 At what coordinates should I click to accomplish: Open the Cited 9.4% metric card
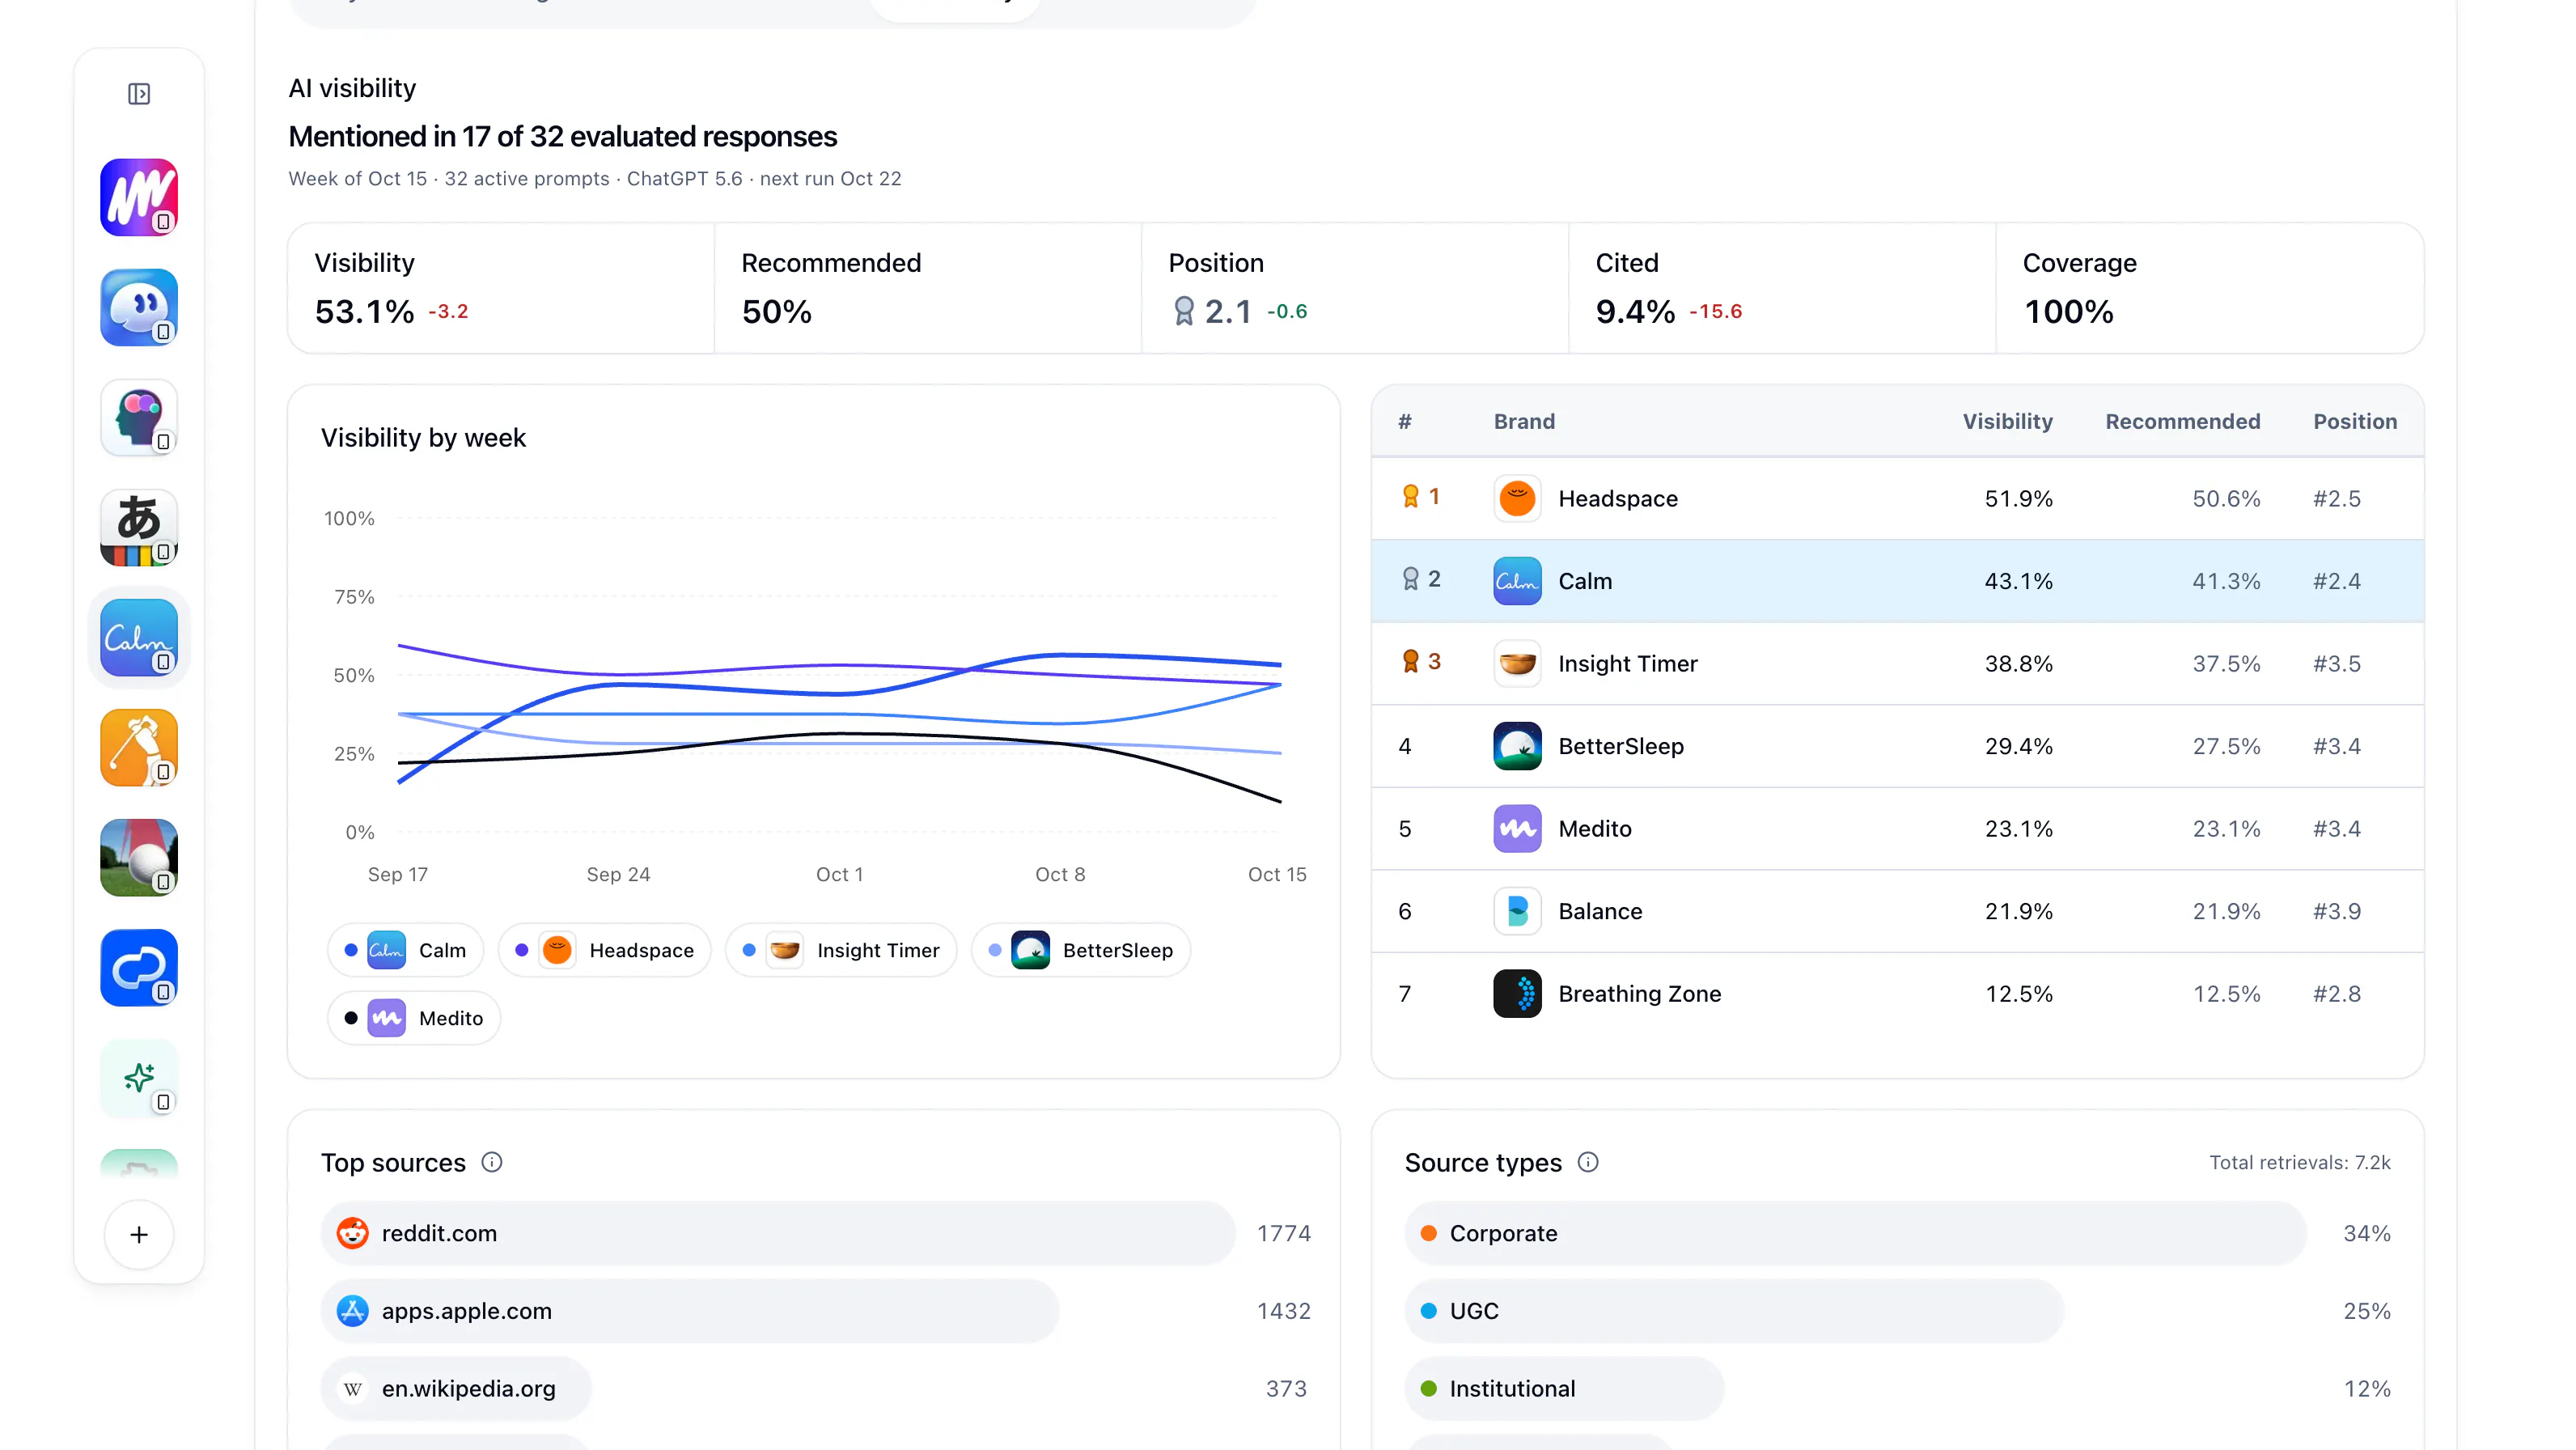[x=1782, y=288]
